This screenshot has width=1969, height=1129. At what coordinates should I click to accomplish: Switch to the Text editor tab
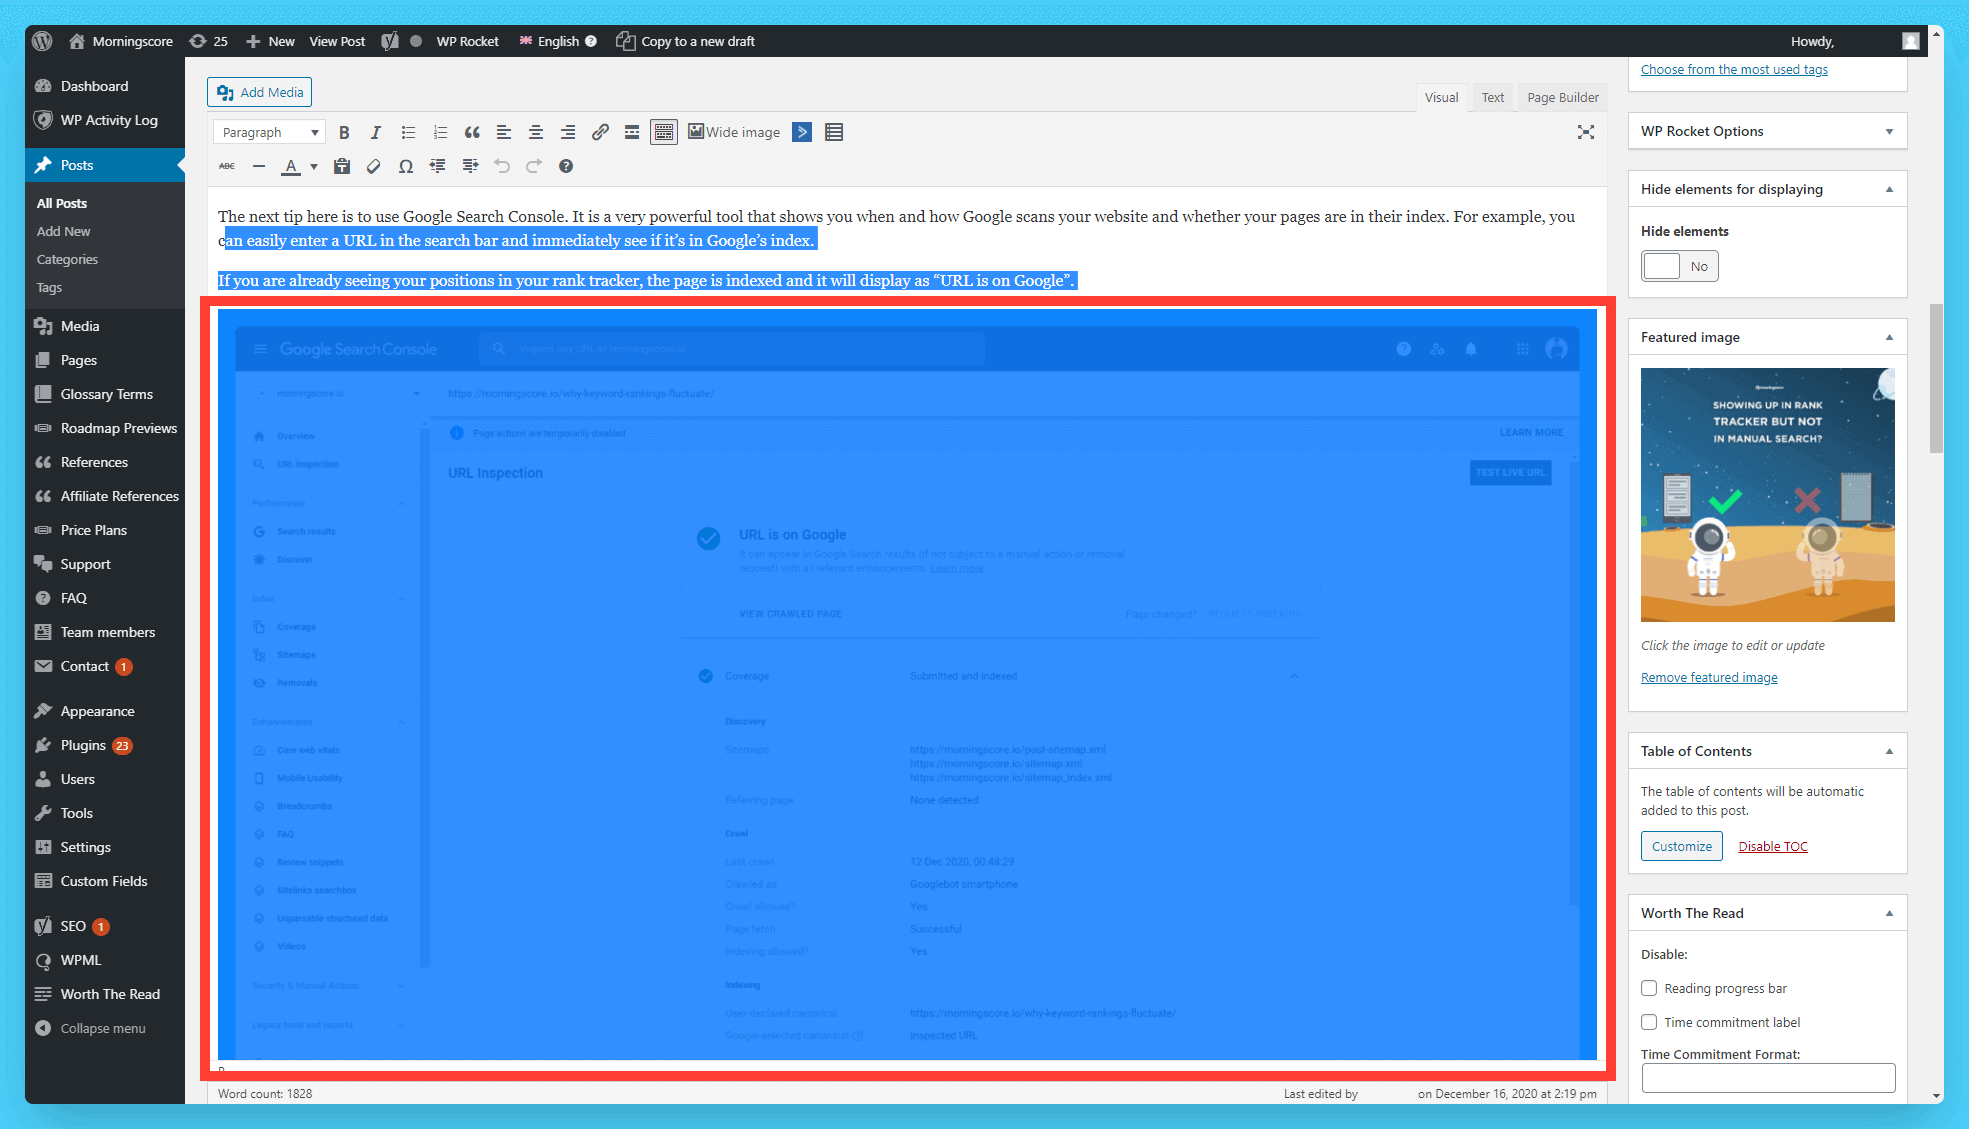click(1489, 96)
